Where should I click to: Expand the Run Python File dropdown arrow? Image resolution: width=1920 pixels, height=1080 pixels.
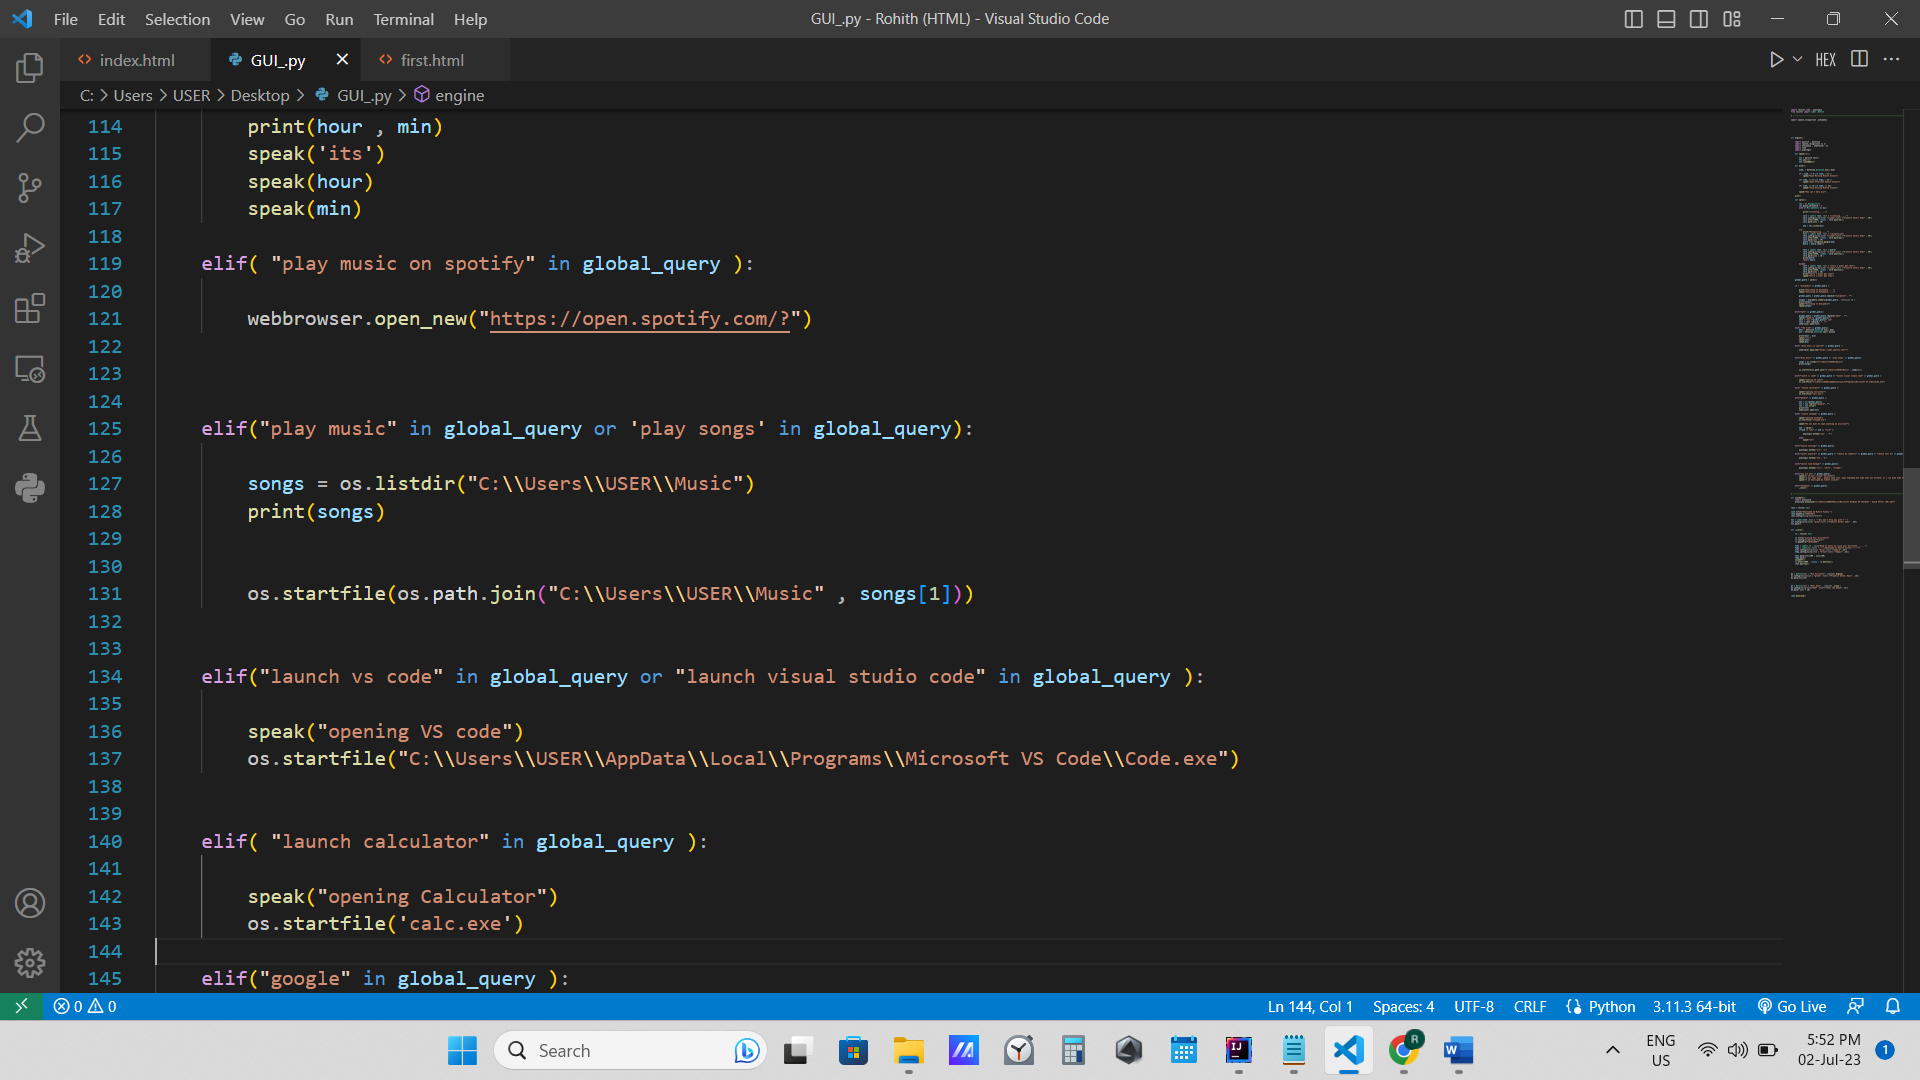coord(1798,60)
